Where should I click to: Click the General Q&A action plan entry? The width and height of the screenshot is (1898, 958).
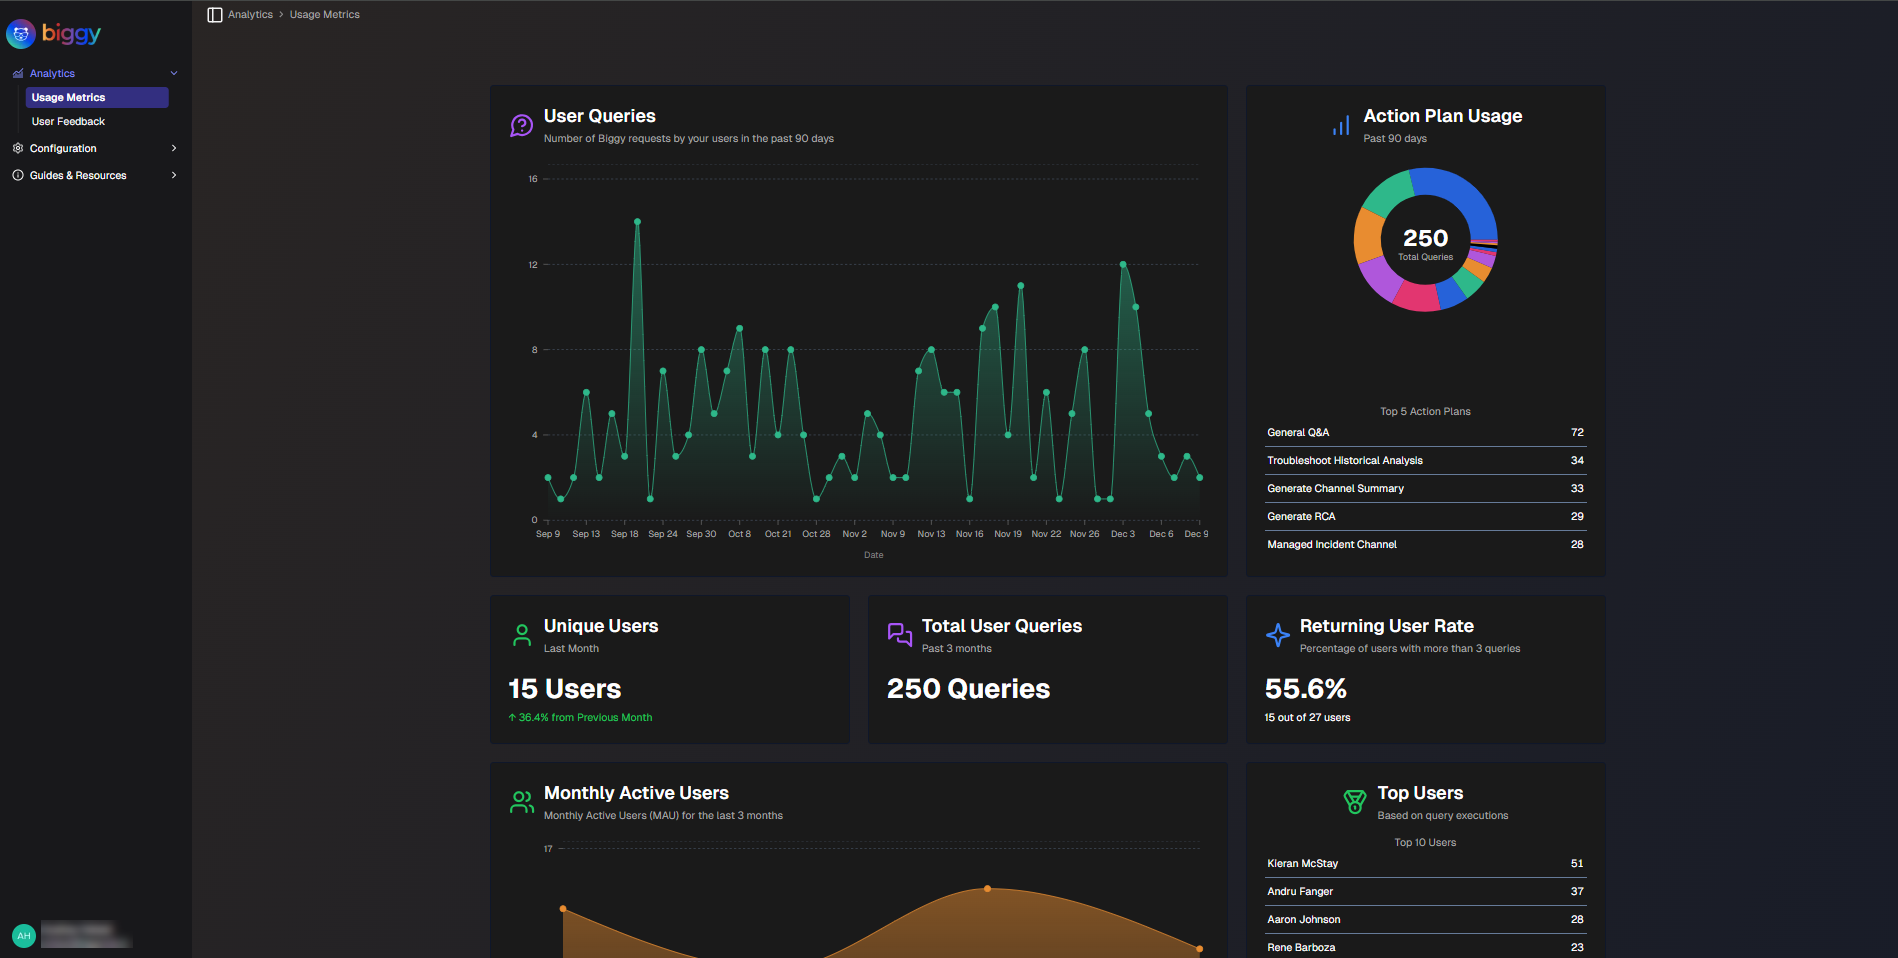(1425, 432)
